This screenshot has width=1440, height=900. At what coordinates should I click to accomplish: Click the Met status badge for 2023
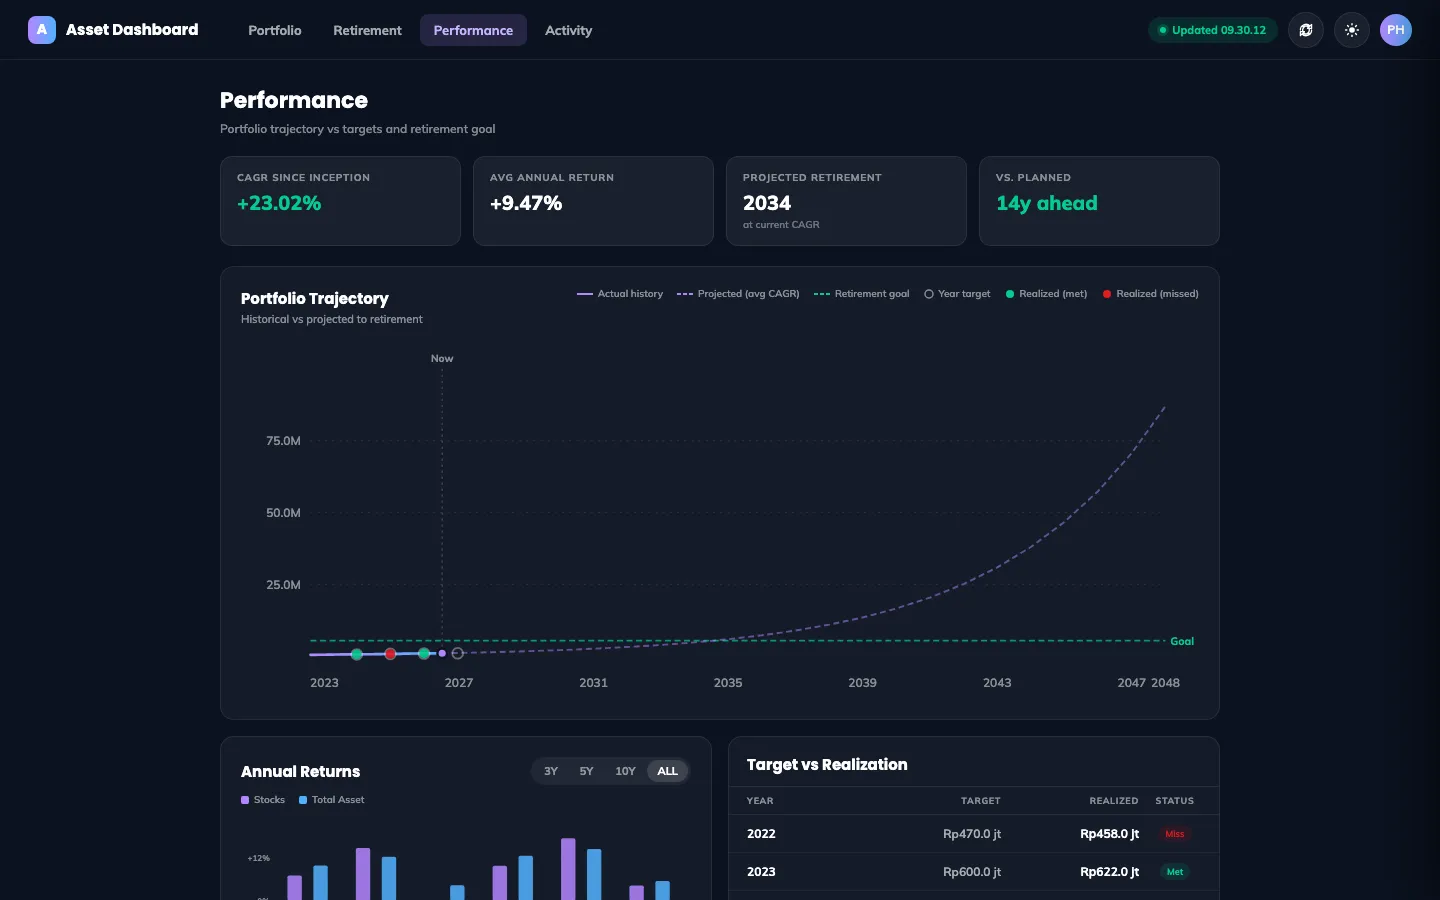pos(1175,872)
